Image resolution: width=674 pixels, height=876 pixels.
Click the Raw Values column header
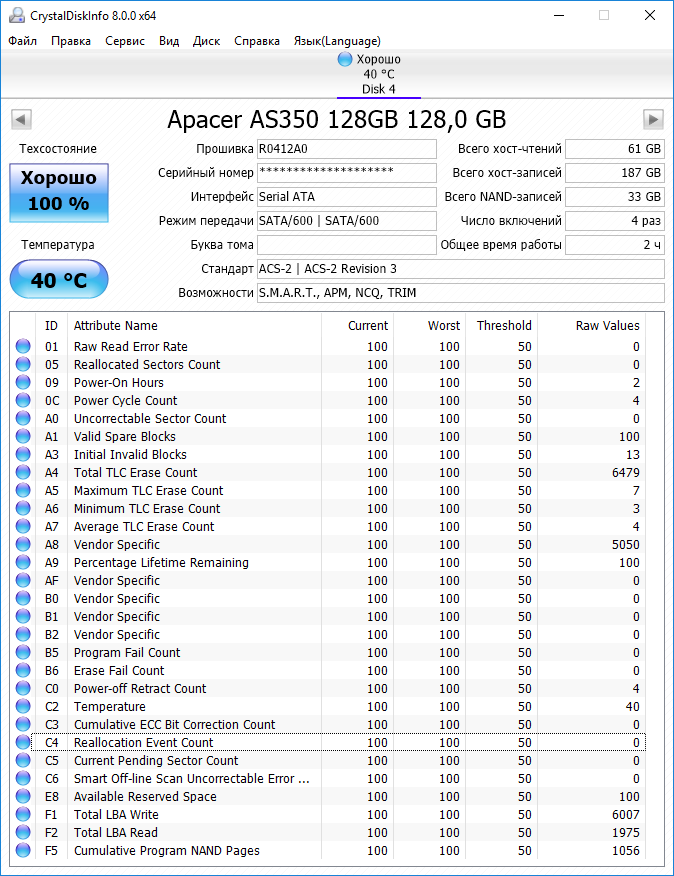[x=591, y=325]
